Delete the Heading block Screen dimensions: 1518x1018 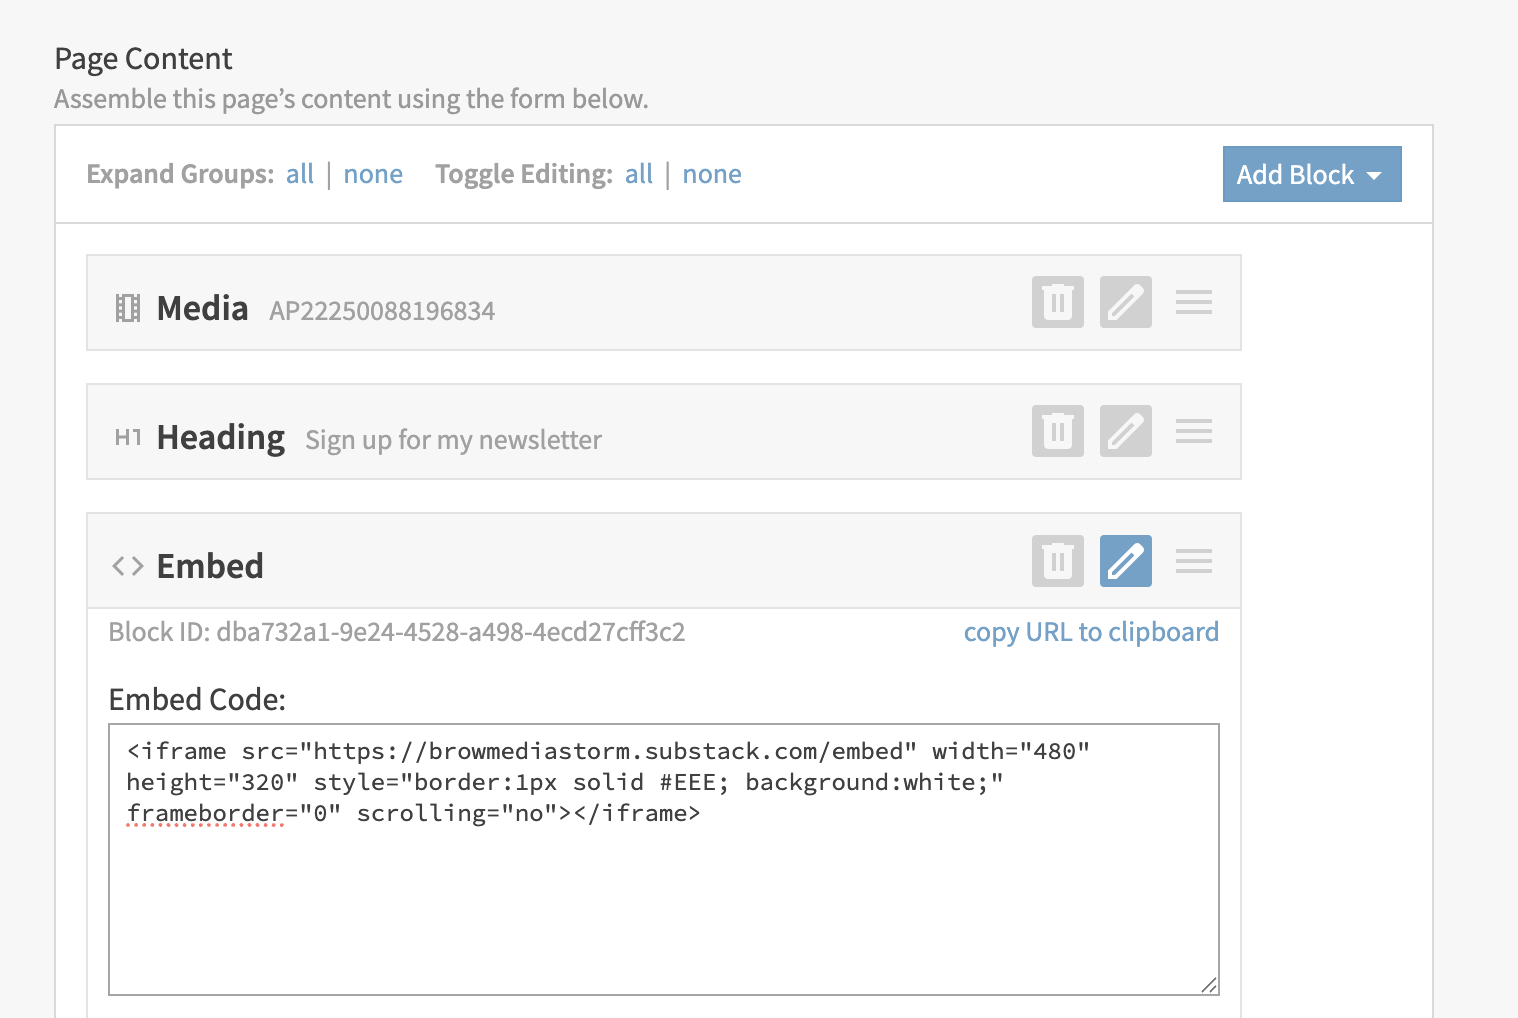pyautogui.click(x=1057, y=431)
